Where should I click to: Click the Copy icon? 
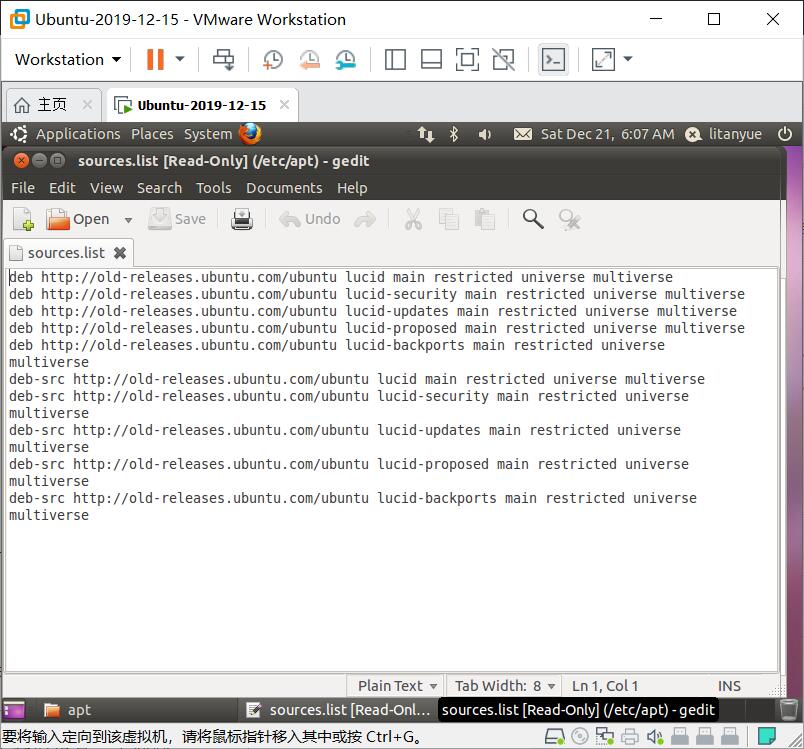(x=449, y=219)
